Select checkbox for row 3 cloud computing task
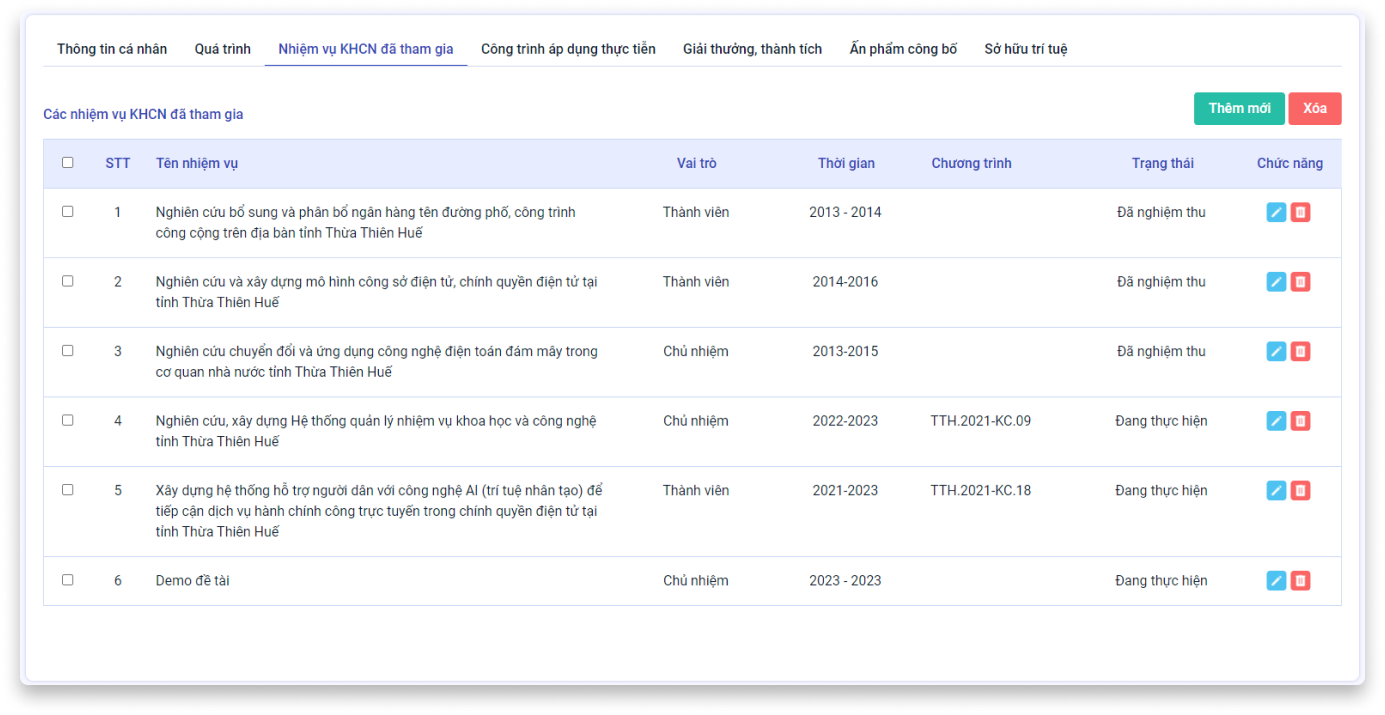Viewport: 1385px width, 715px height. [68, 351]
